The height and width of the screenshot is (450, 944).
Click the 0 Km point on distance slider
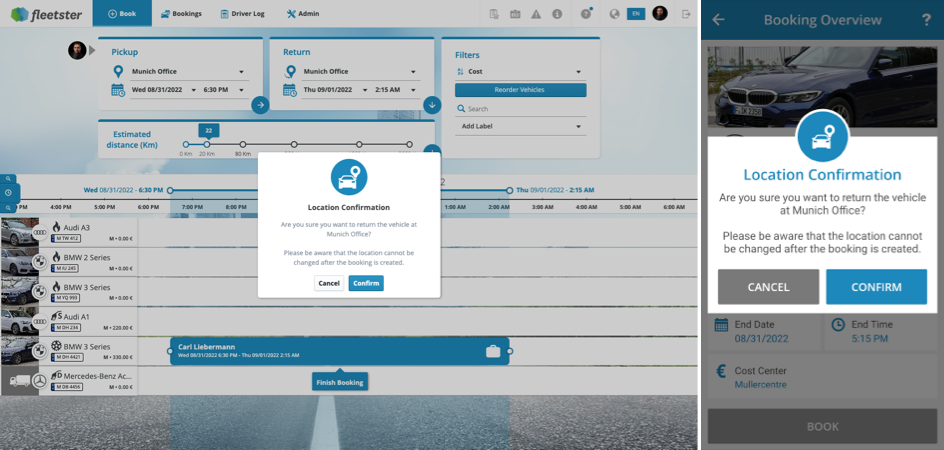coord(185,145)
